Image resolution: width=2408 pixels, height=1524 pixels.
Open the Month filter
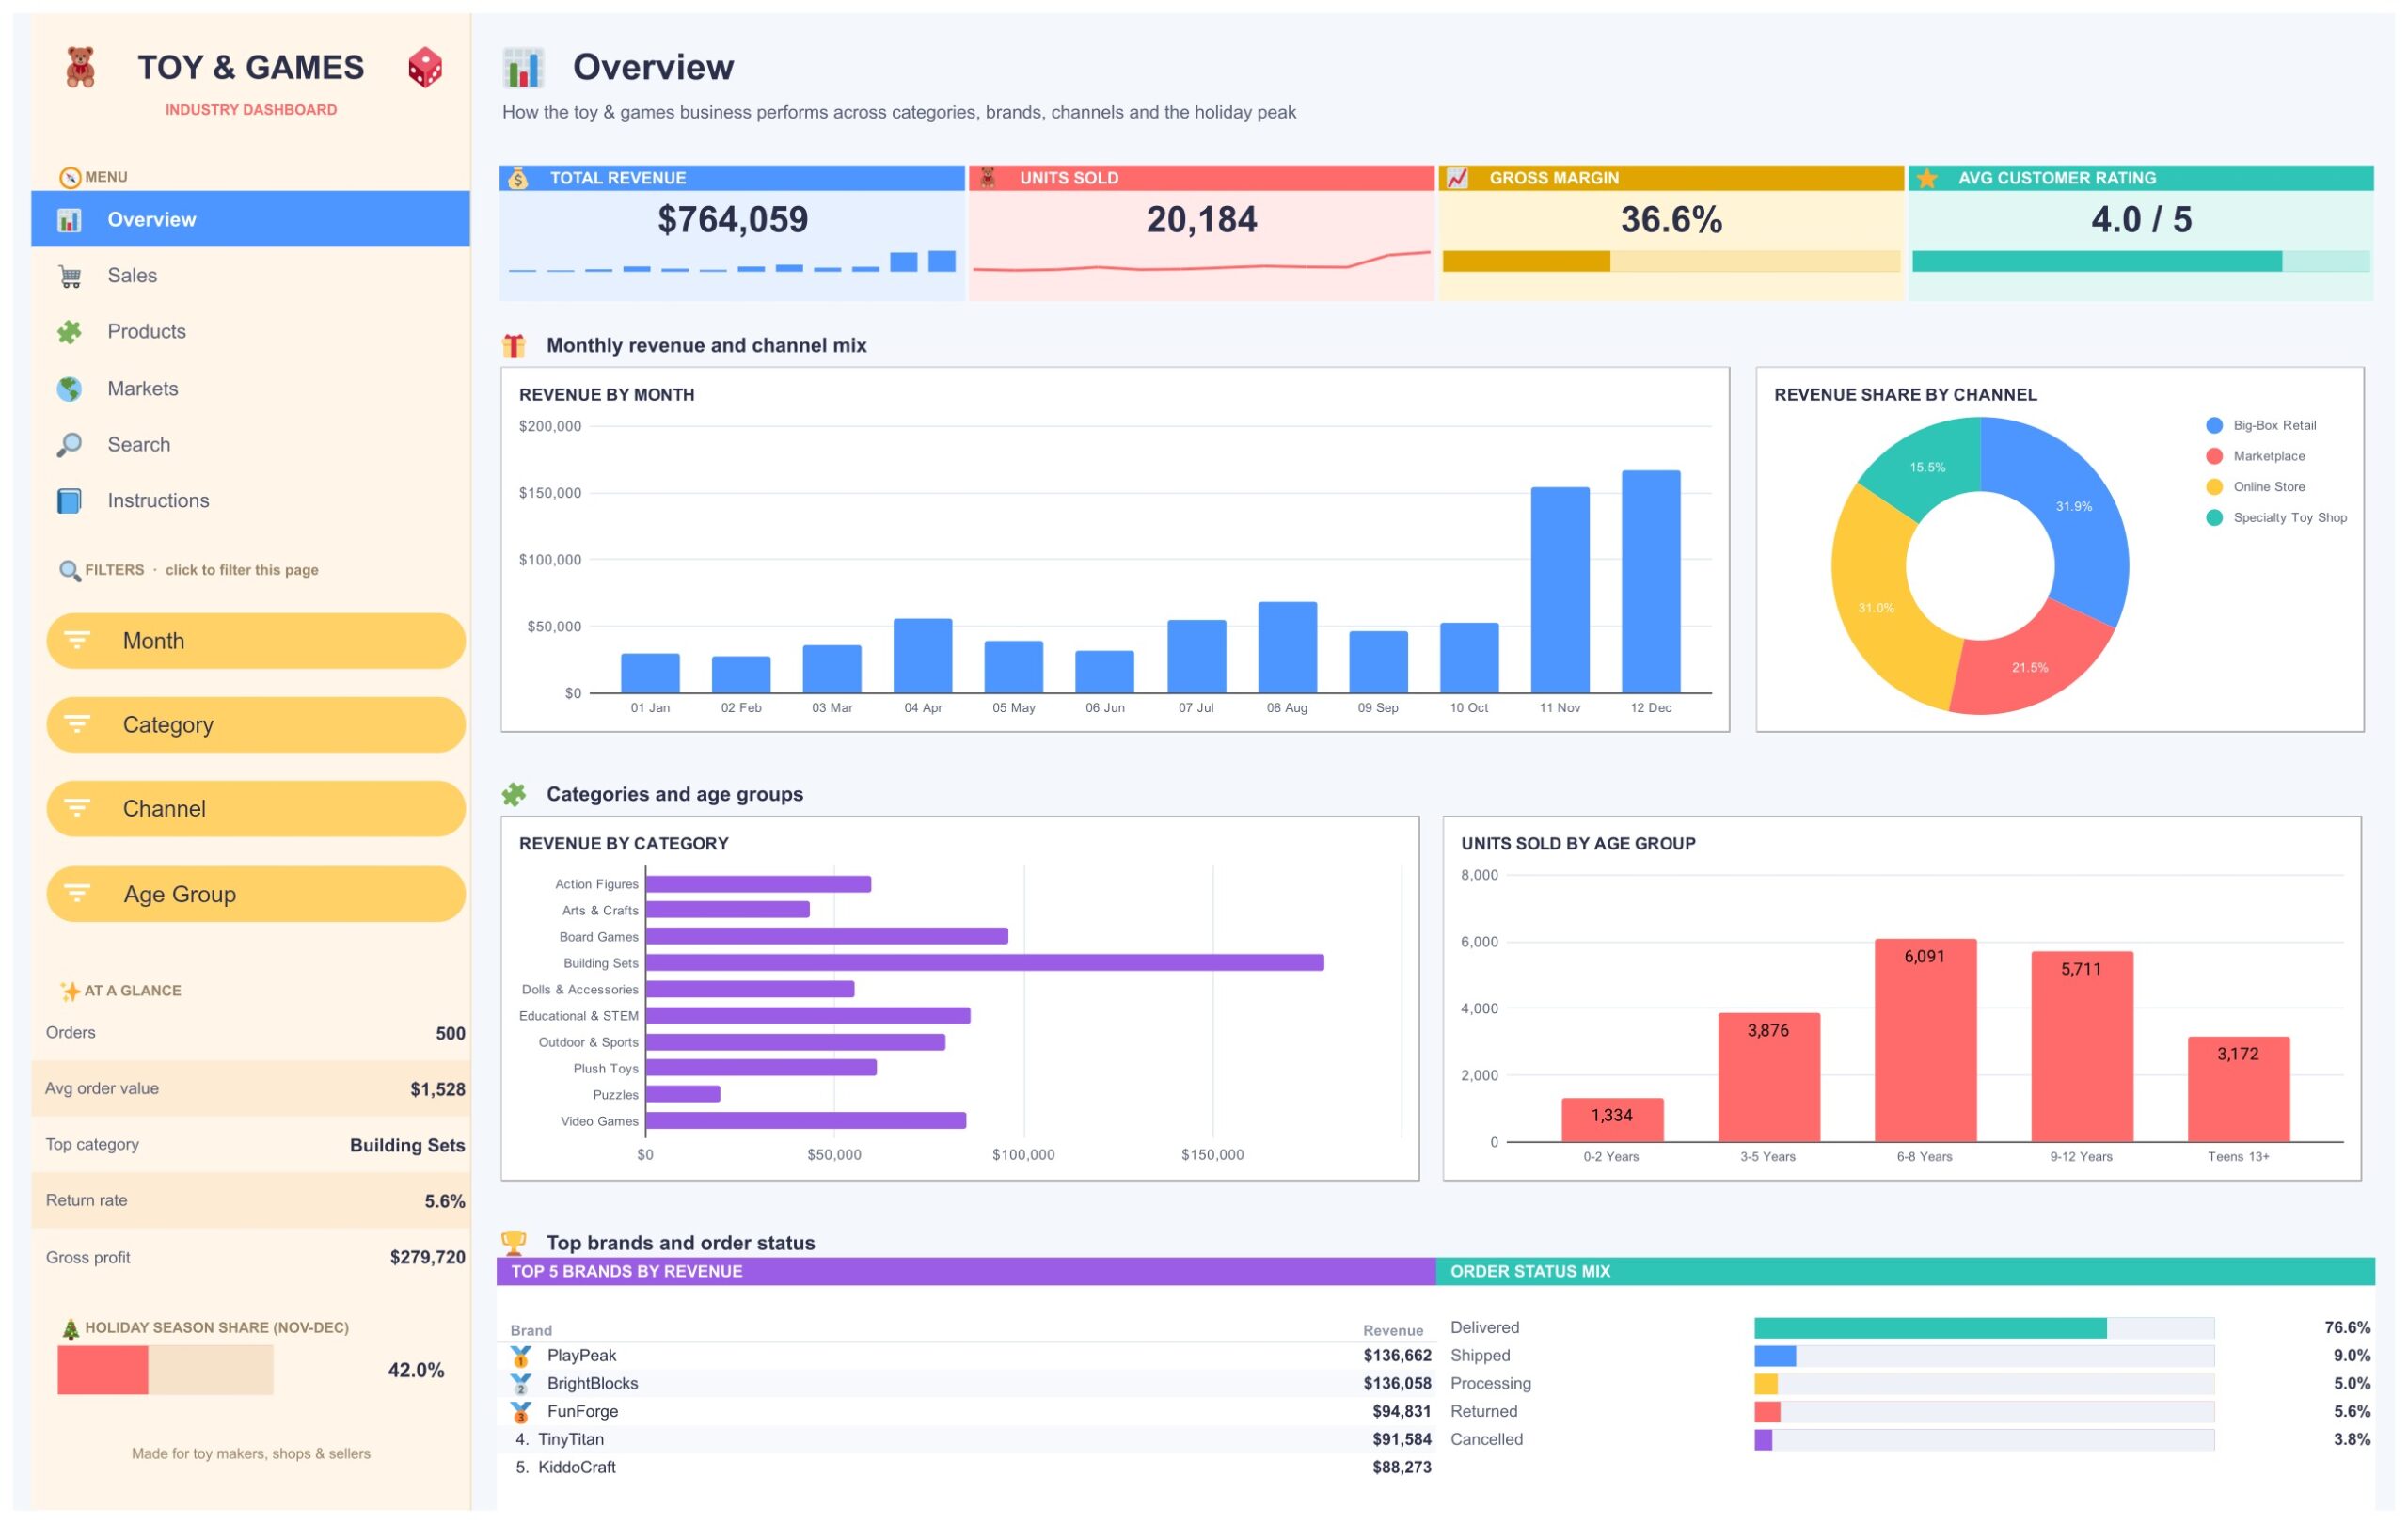pos(256,640)
